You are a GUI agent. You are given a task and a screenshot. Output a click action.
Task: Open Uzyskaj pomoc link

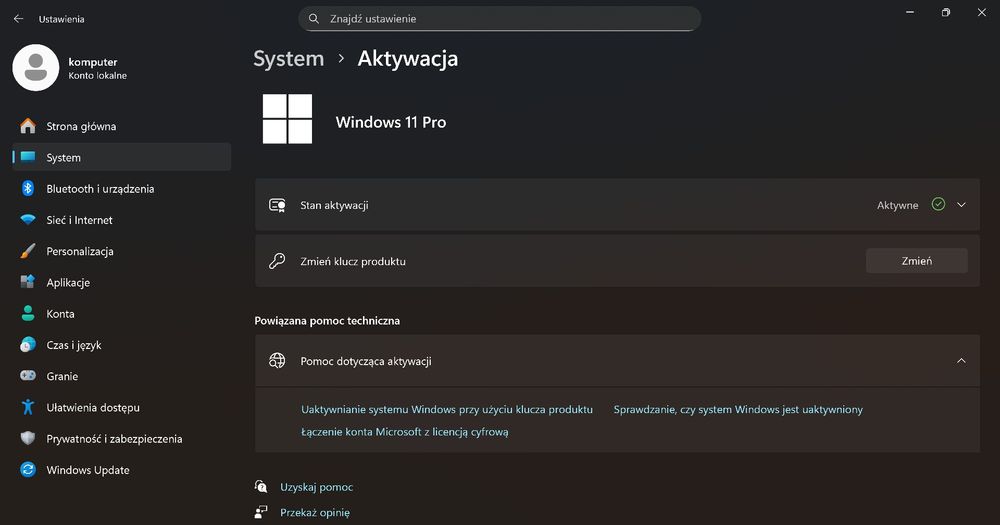click(316, 487)
